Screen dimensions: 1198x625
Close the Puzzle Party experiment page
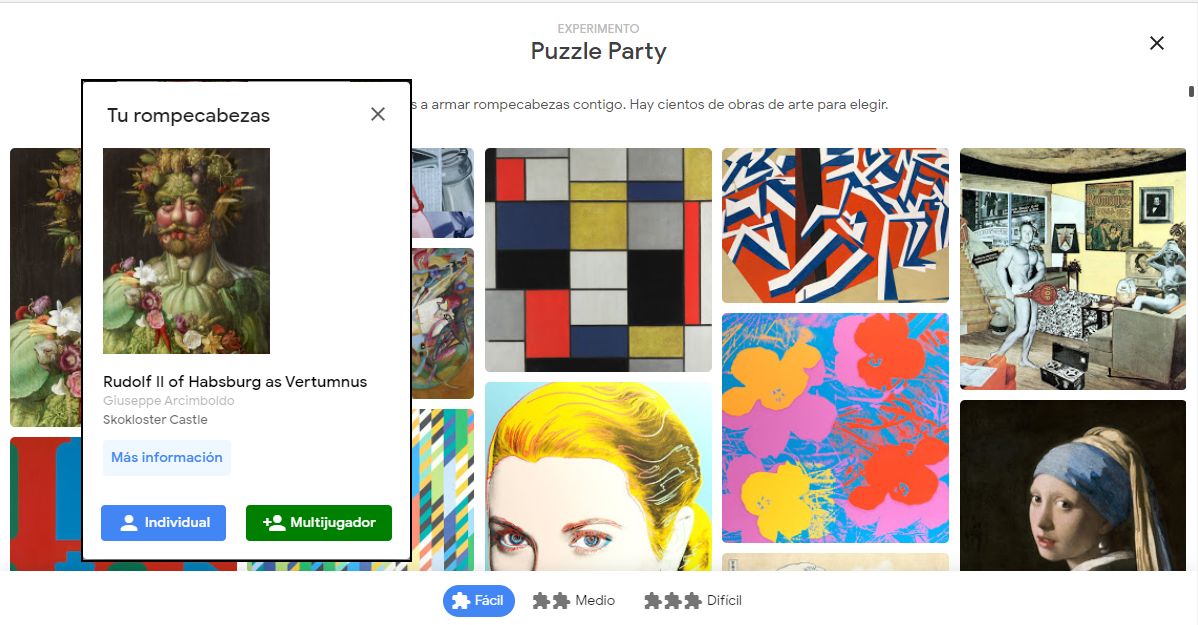[x=1157, y=44]
